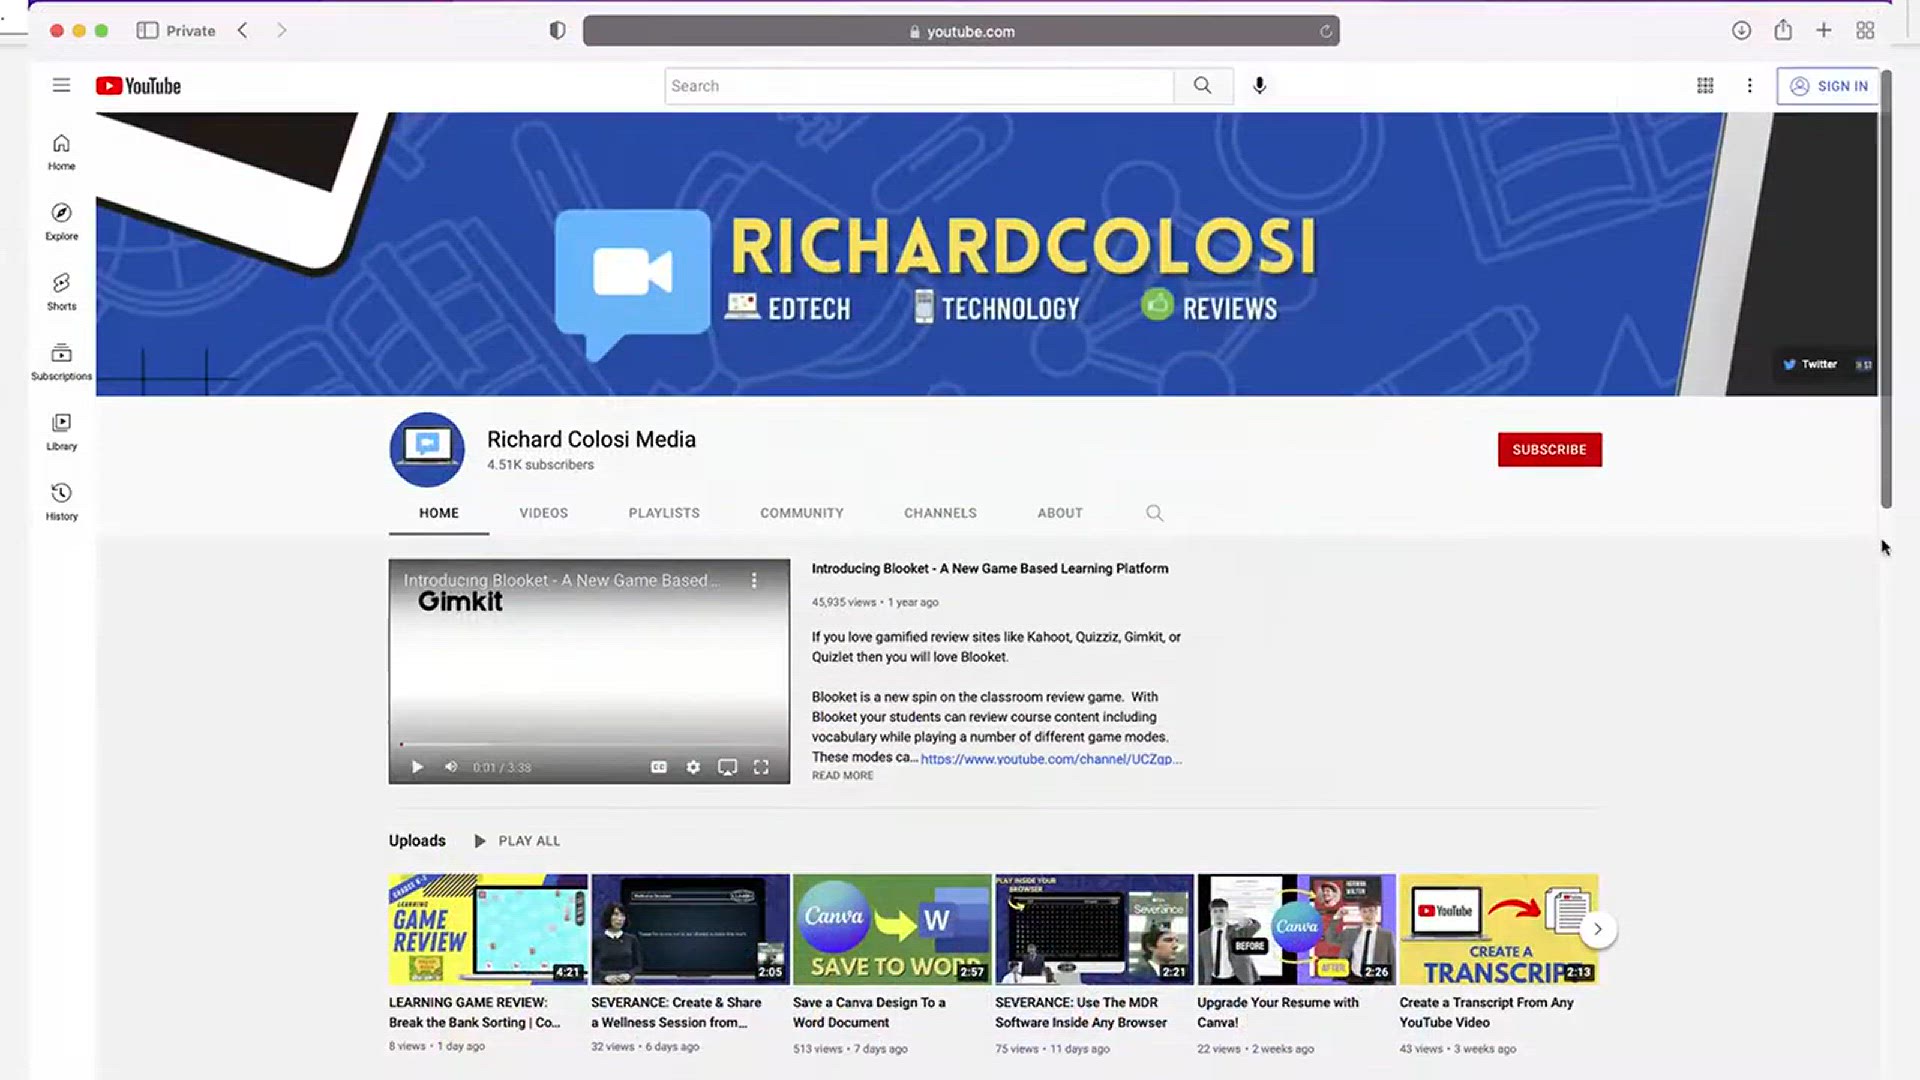Click PLAY ALL for Uploads
The height and width of the screenshot is (1080, 1920).
click(x=517, y=841)
